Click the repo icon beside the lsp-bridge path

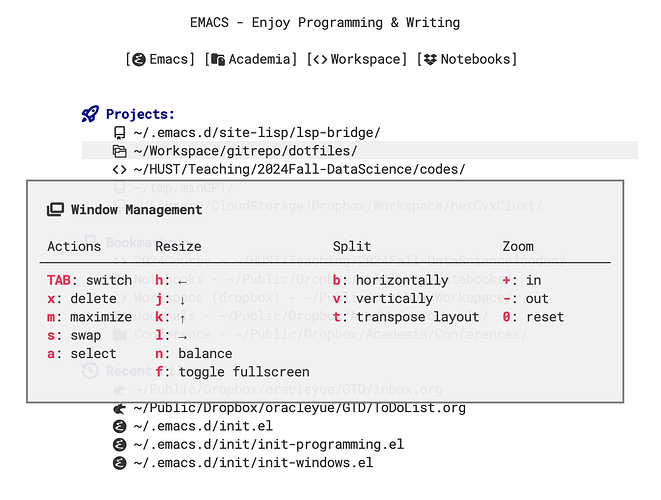(x=119, y=133)
